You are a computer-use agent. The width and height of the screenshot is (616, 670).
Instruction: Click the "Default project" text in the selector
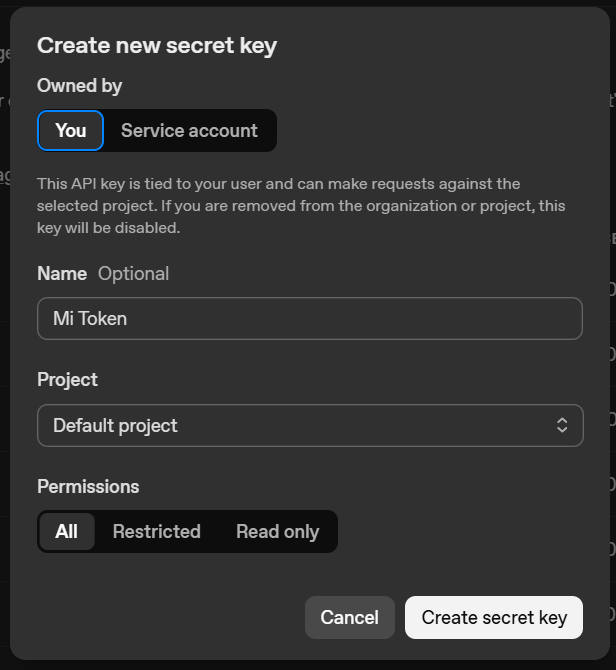pyautogui.click(x=115, y=425)
